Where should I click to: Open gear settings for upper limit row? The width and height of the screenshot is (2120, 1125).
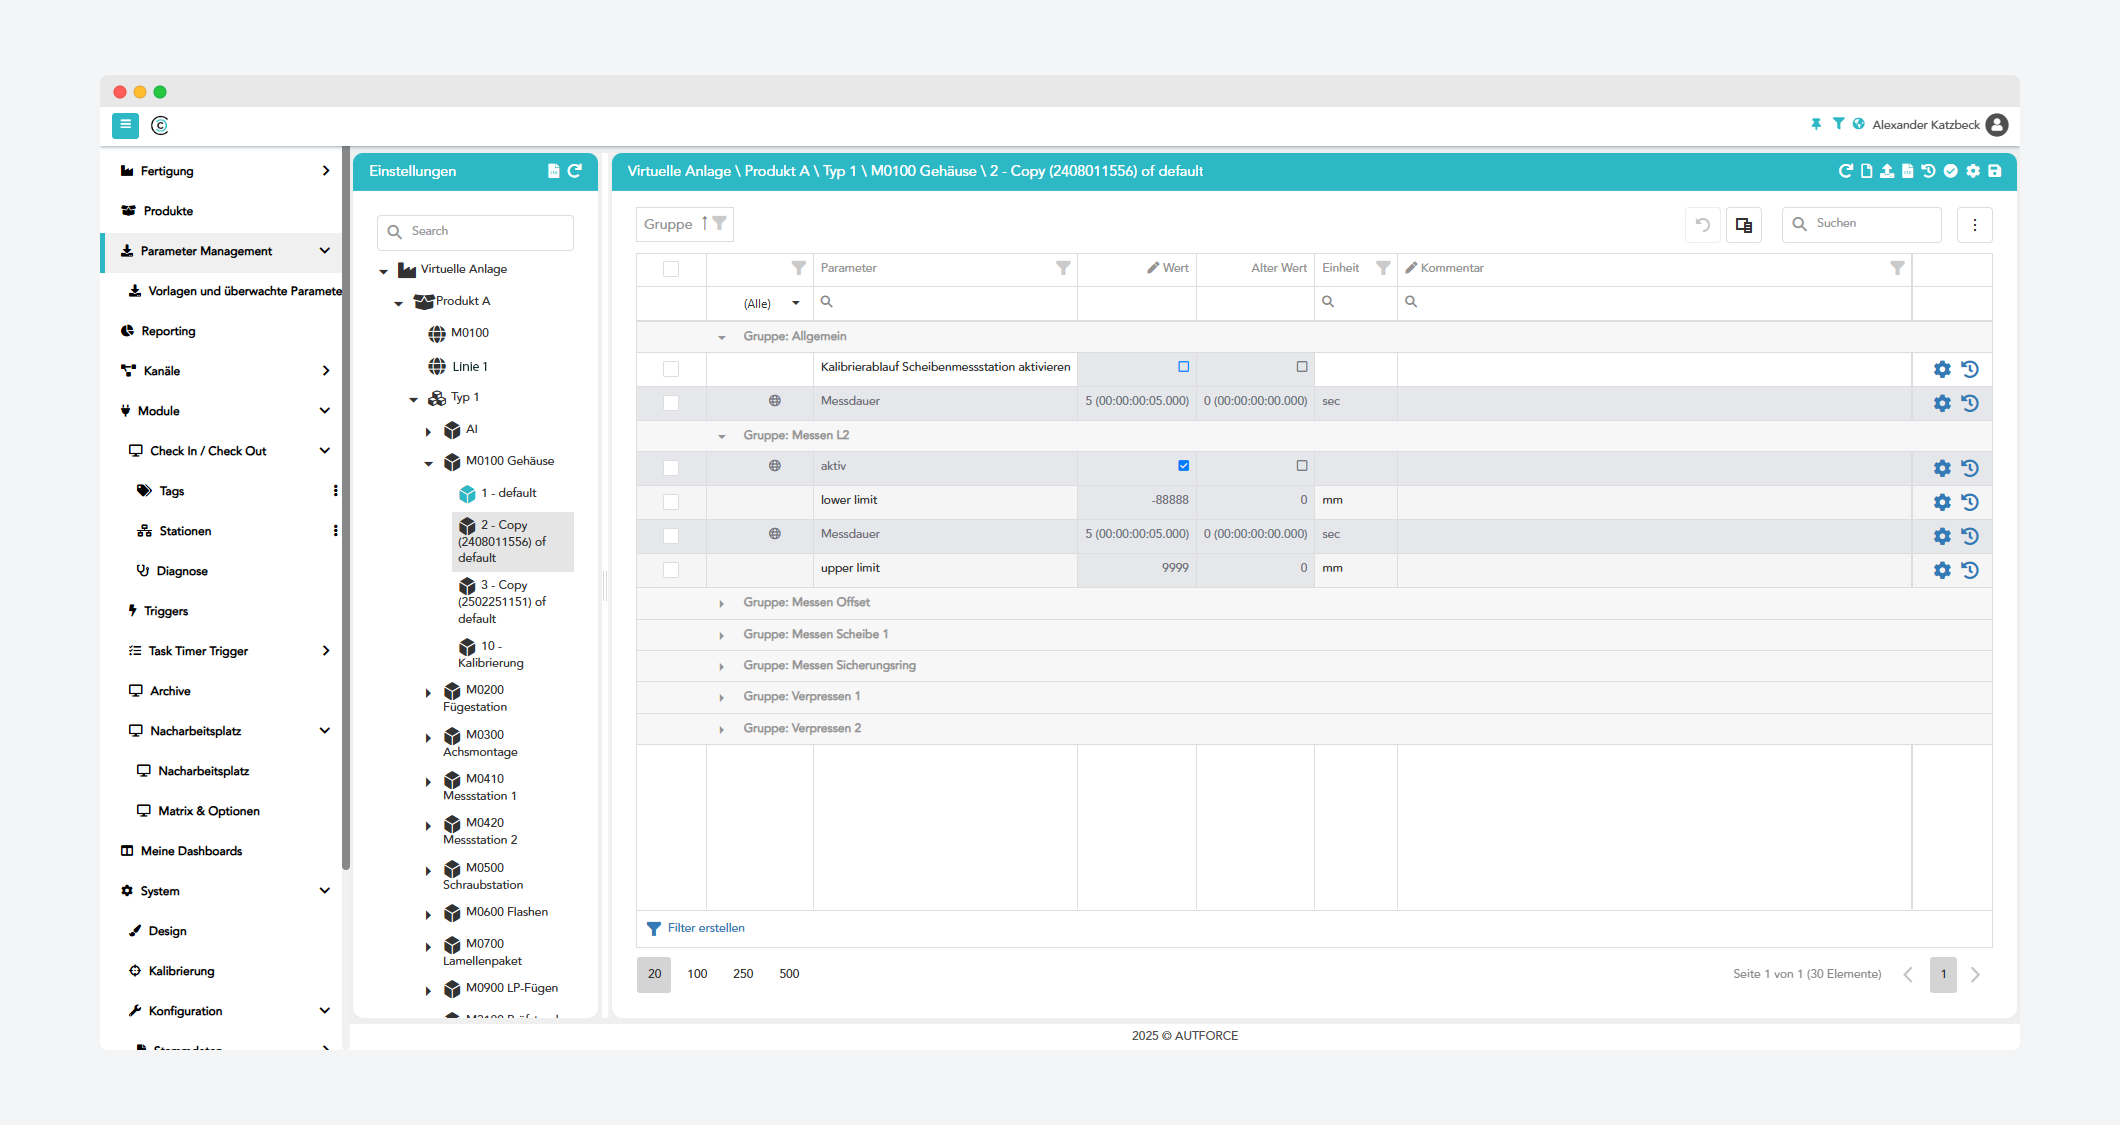coord(1942,570)
